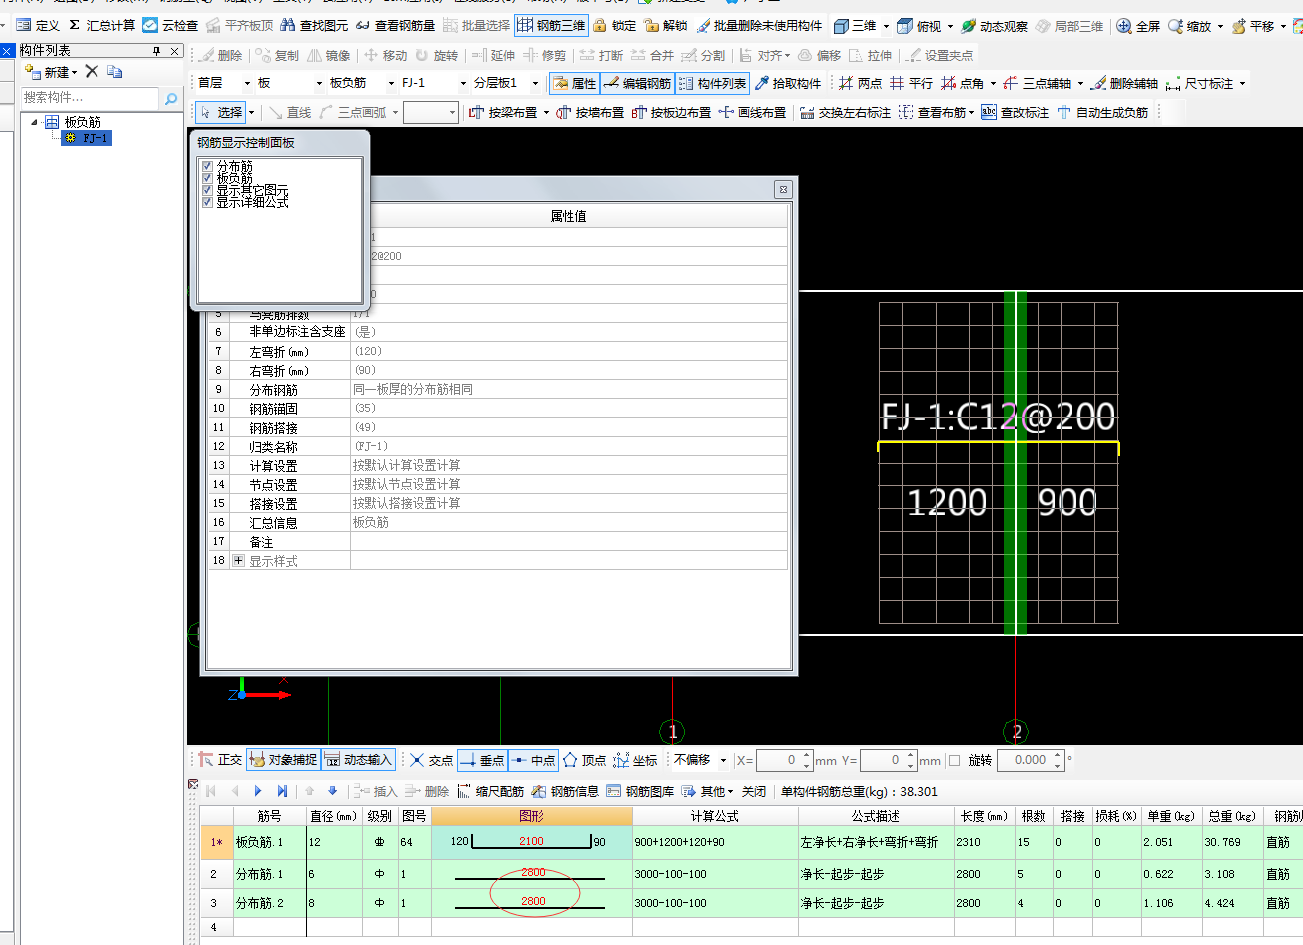Toggle 动态输入 dynamic input
Screen dimensions: 1303x945
358,760
